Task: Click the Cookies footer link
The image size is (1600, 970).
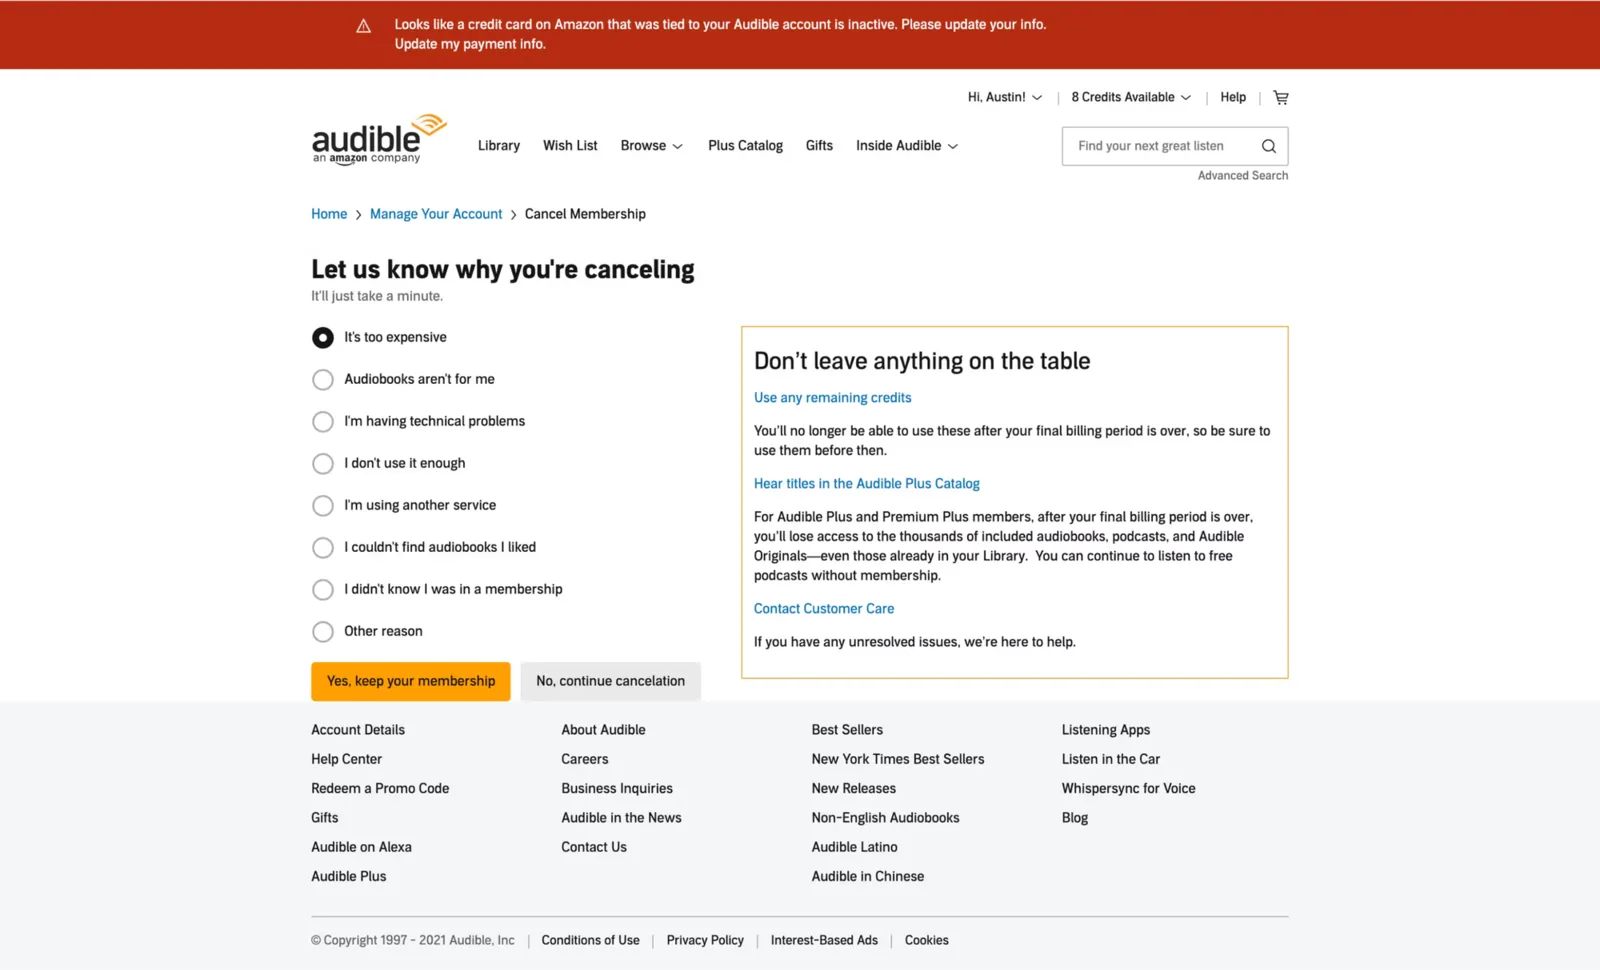Action: 927,940
